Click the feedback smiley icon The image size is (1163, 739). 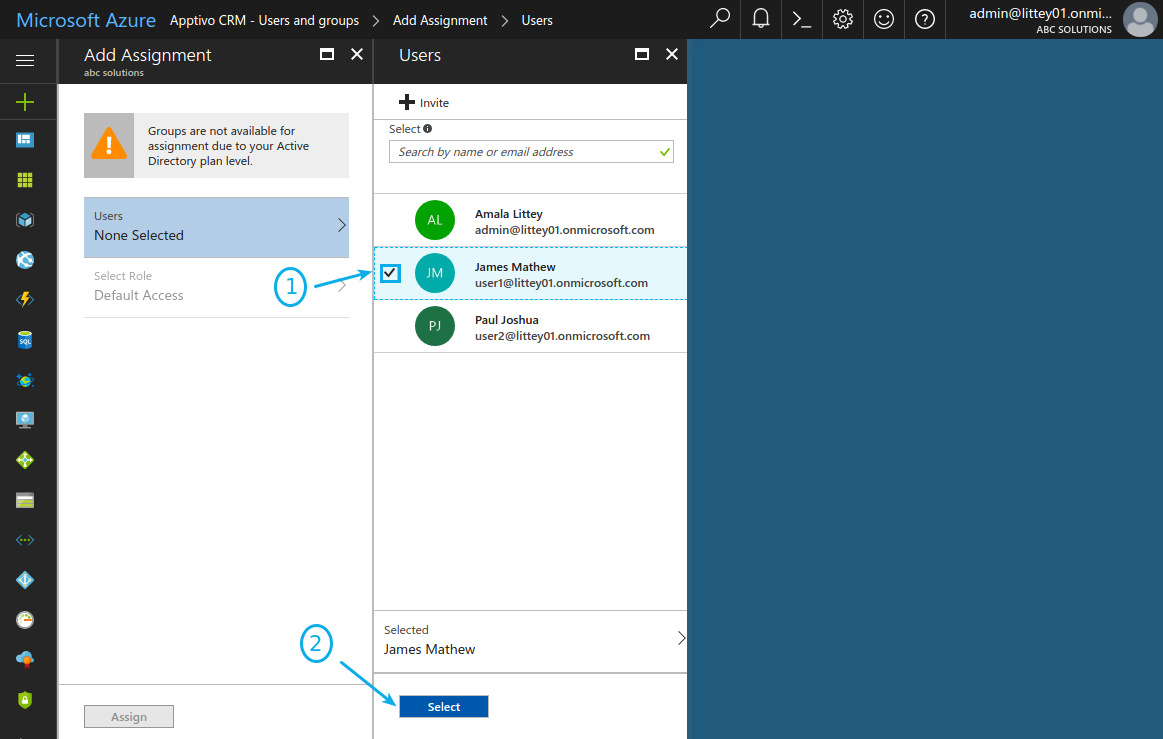883,19
